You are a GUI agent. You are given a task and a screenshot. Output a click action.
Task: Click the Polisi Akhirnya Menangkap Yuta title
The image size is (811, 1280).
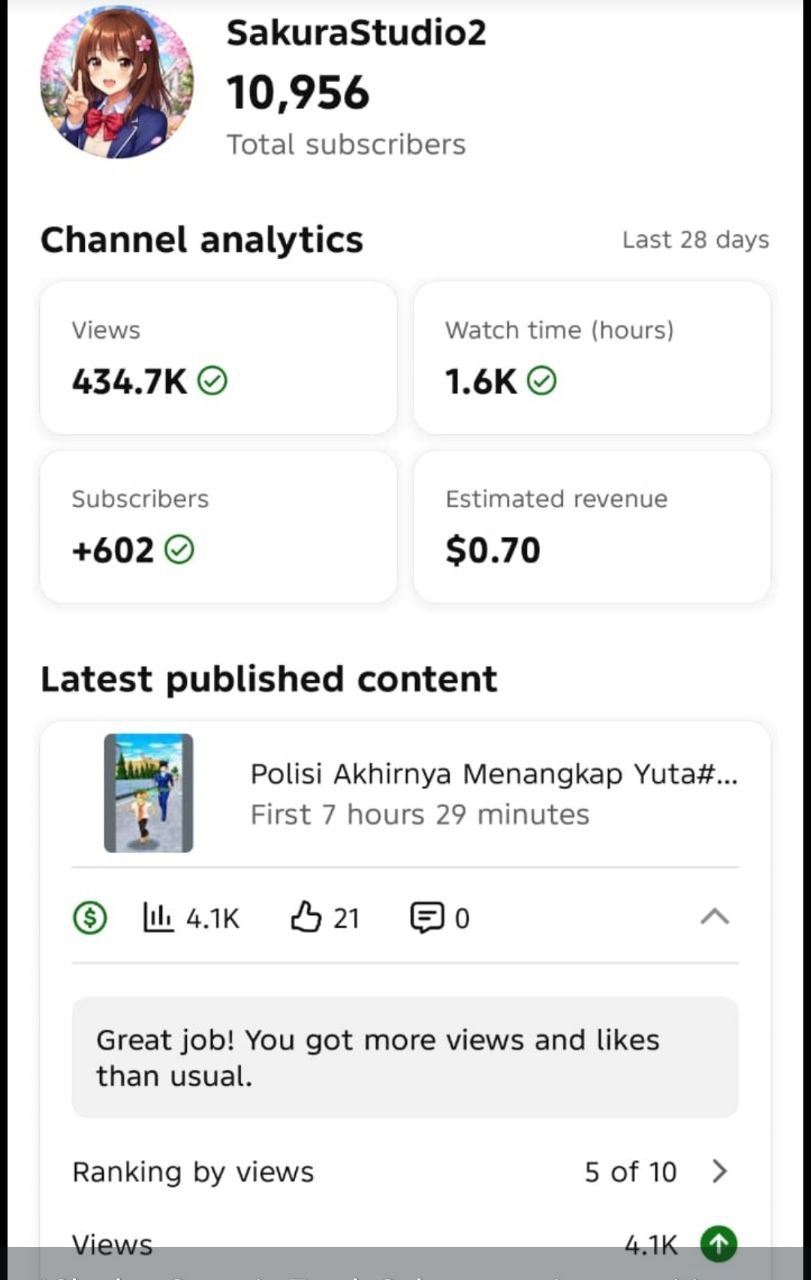[x=494, y=774]
